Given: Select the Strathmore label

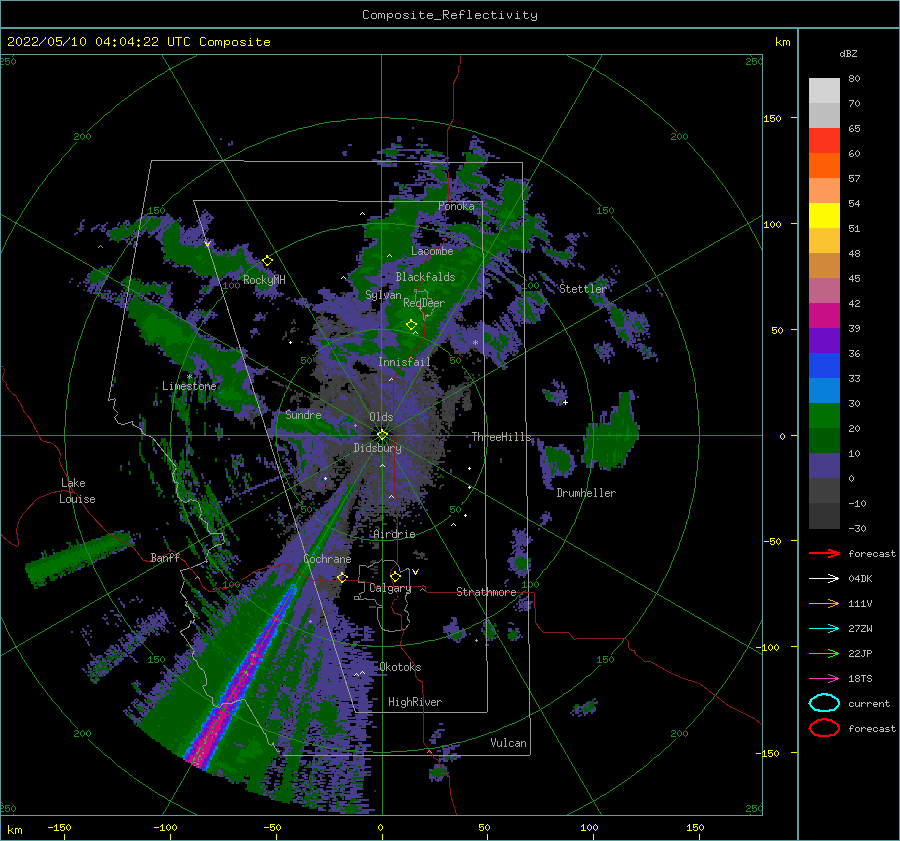Looking at the screenshot, I should pyautogui.click(x=486, y=592).
